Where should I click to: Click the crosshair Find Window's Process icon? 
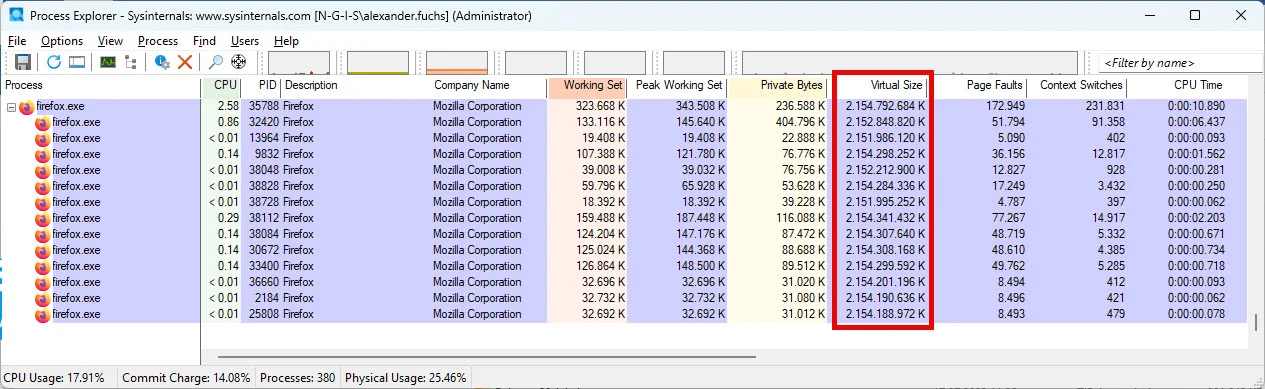pyautogui.click(x=238, y=62)
